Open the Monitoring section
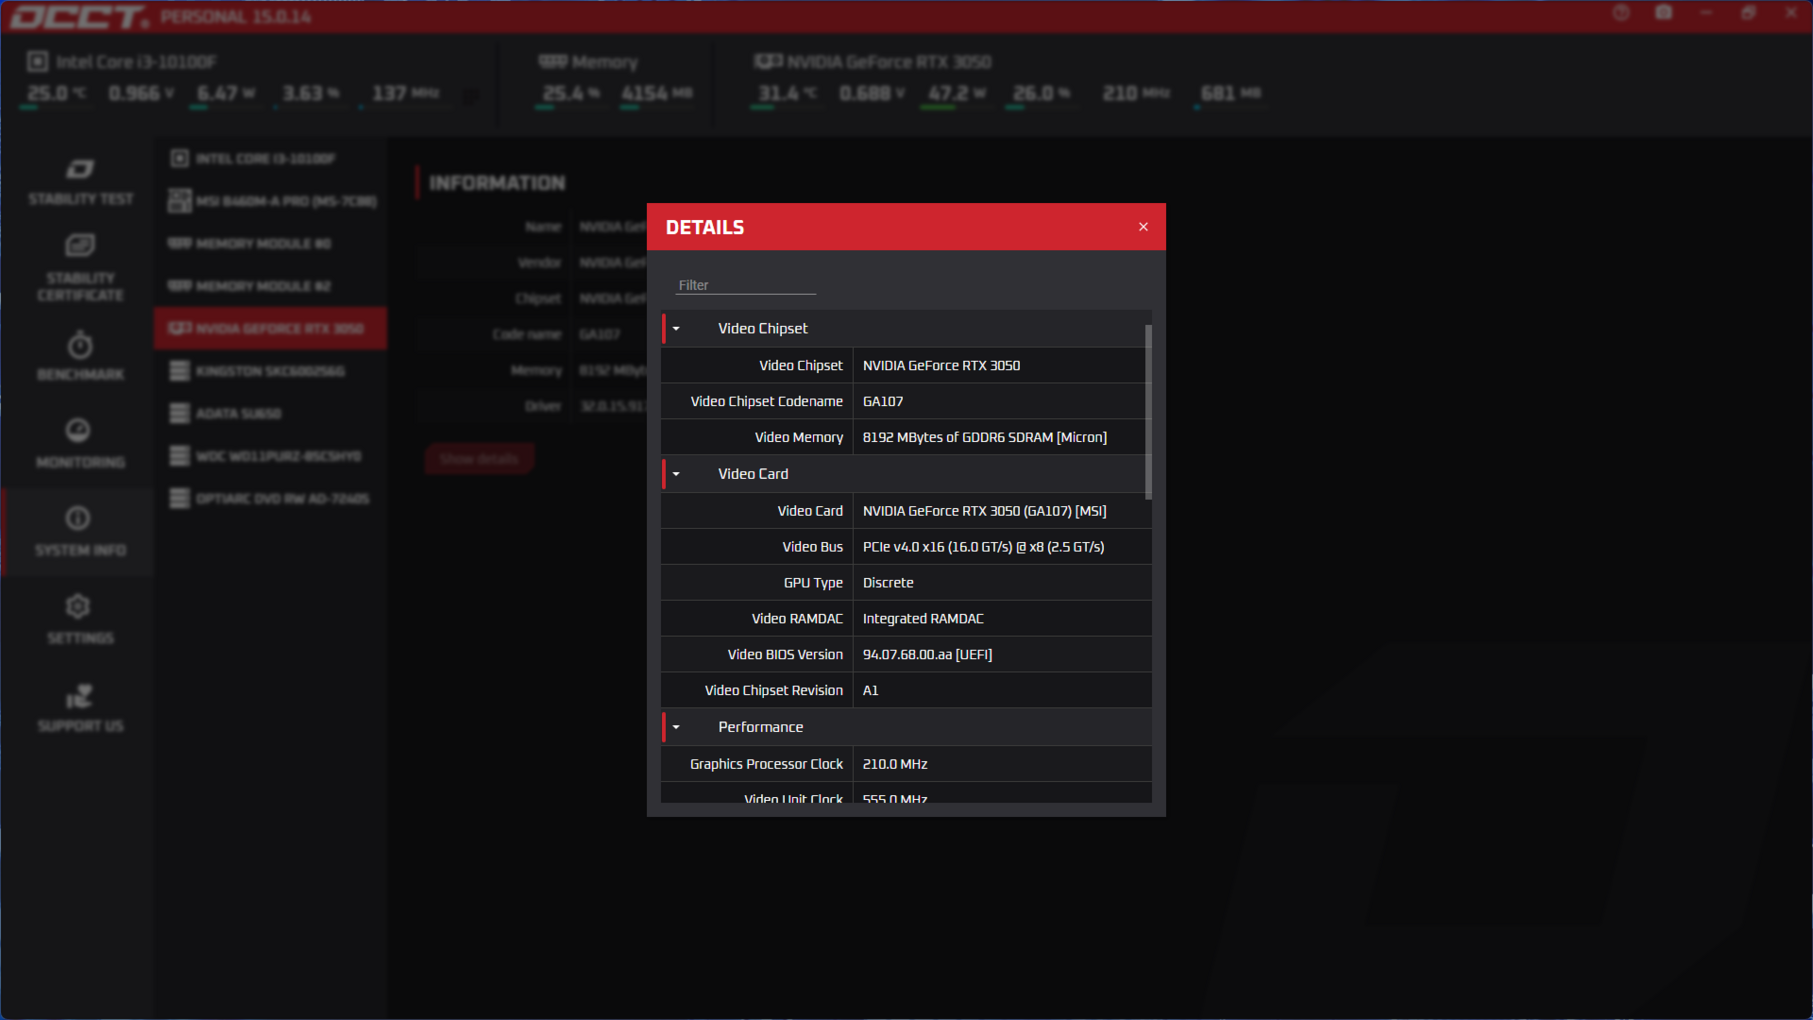 coord(80,444)
